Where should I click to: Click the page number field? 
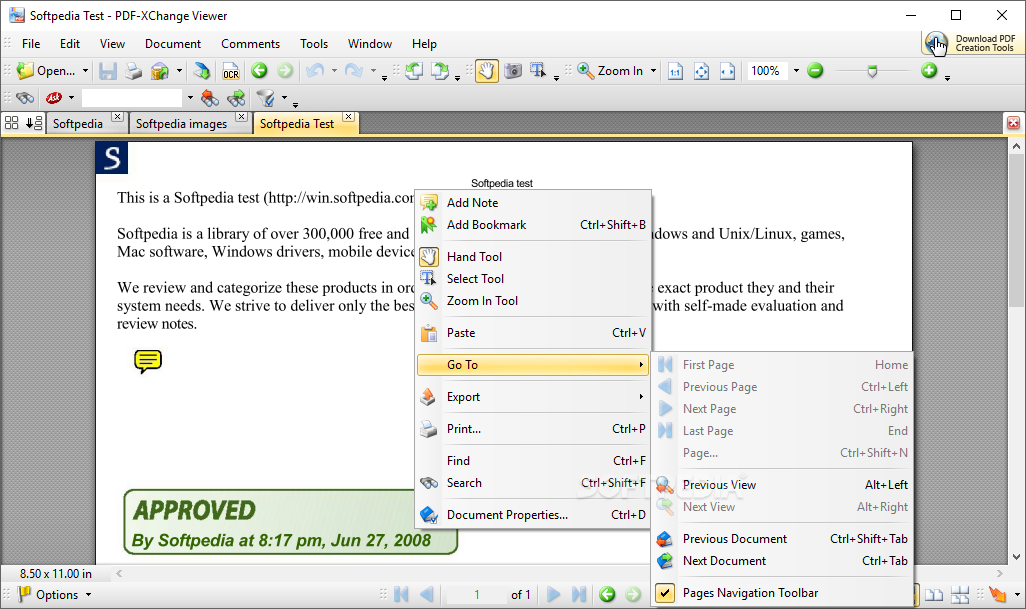click(x=477, y=595)
